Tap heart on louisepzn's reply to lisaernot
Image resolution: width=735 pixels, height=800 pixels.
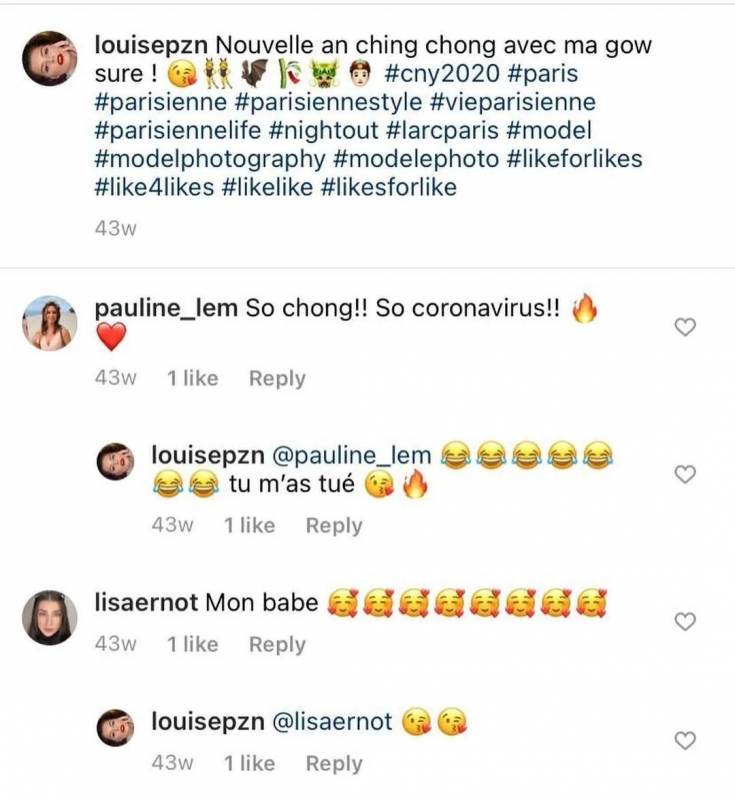[685, 740]
